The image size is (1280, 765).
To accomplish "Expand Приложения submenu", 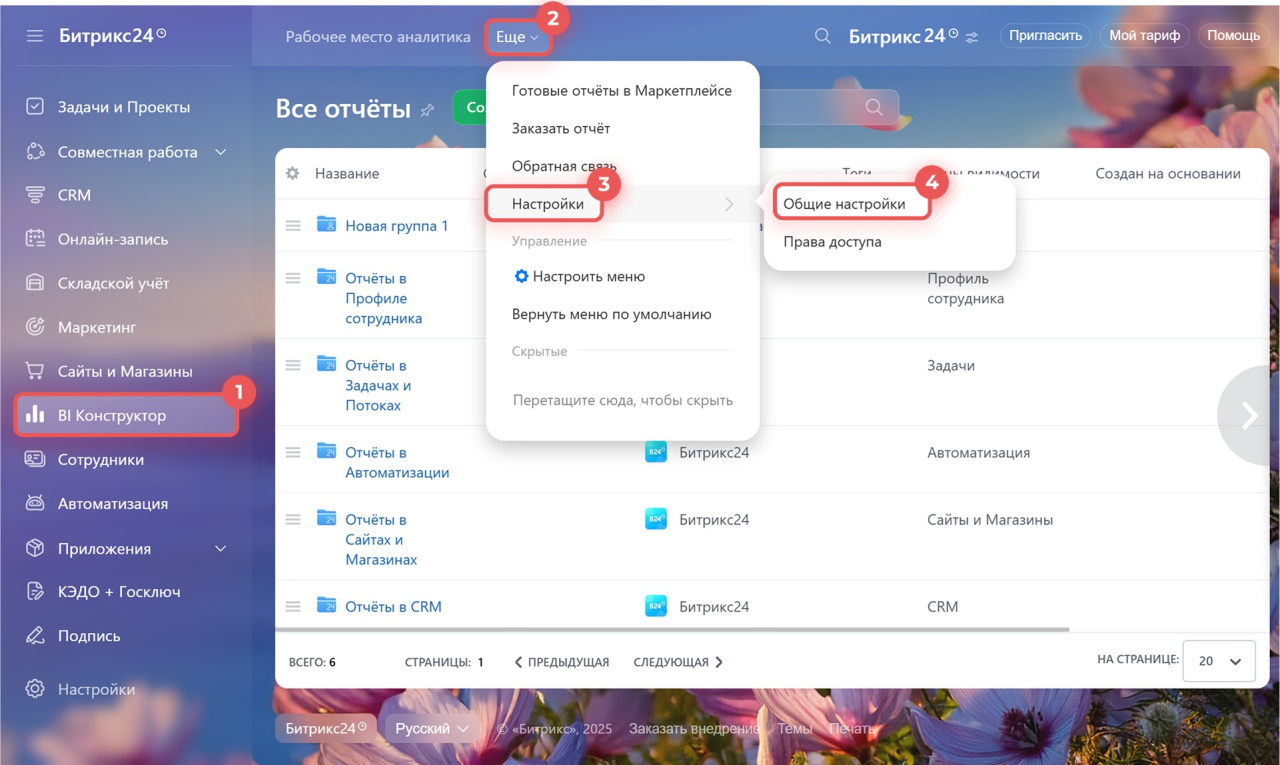I will point(221,548).
